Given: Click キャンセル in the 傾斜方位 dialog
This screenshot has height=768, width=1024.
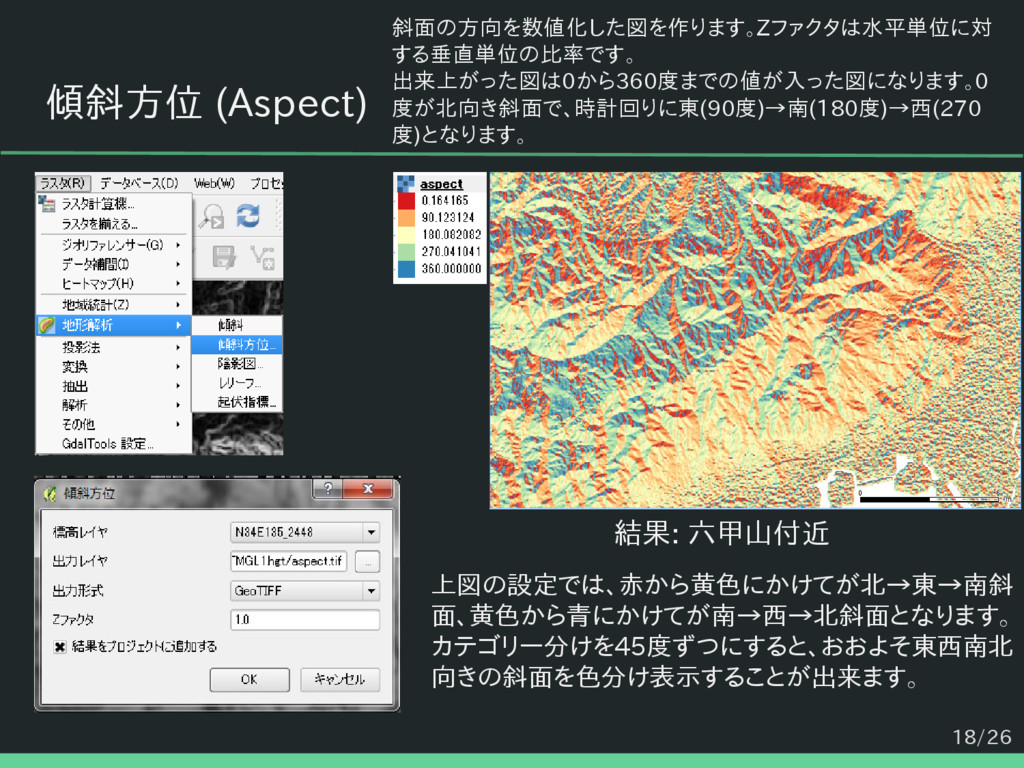Looking at the screenshot, I should (x=340, y=679).
